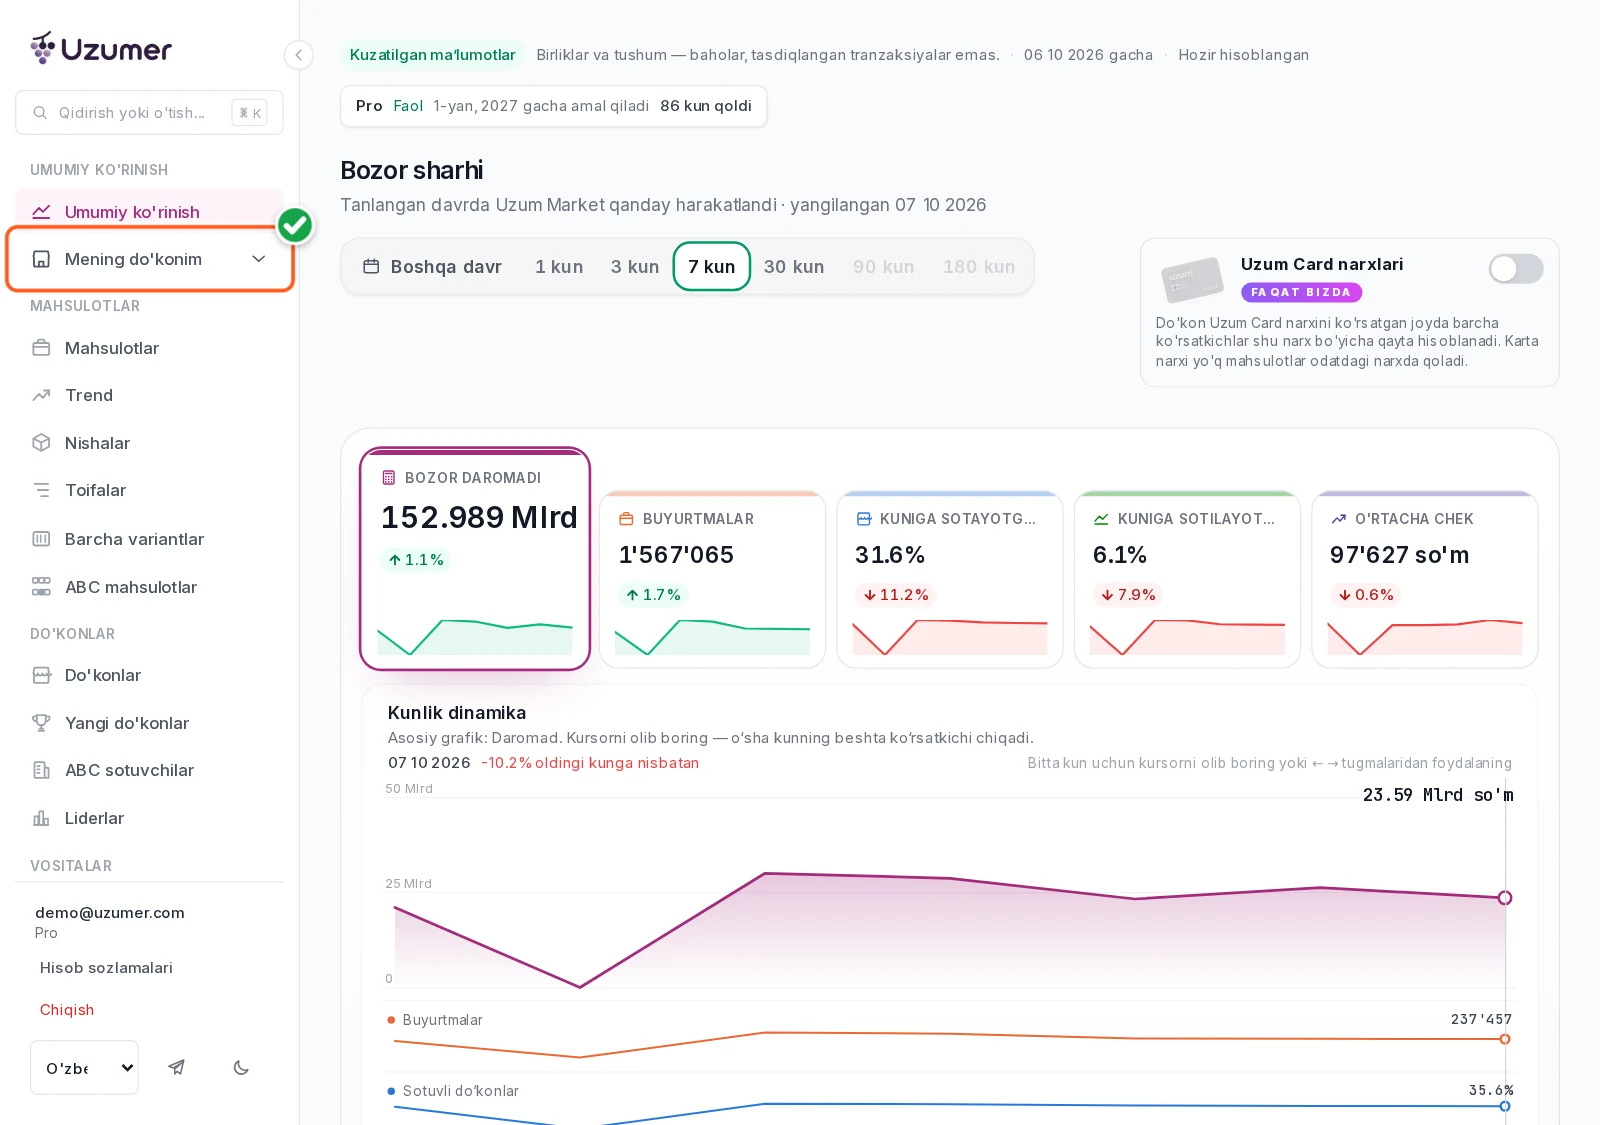This screenshot has height=1125, width=1600.
Task: Click the Kuzatilgan ma'lumotlar badge
Action: [x=433, y=55]
